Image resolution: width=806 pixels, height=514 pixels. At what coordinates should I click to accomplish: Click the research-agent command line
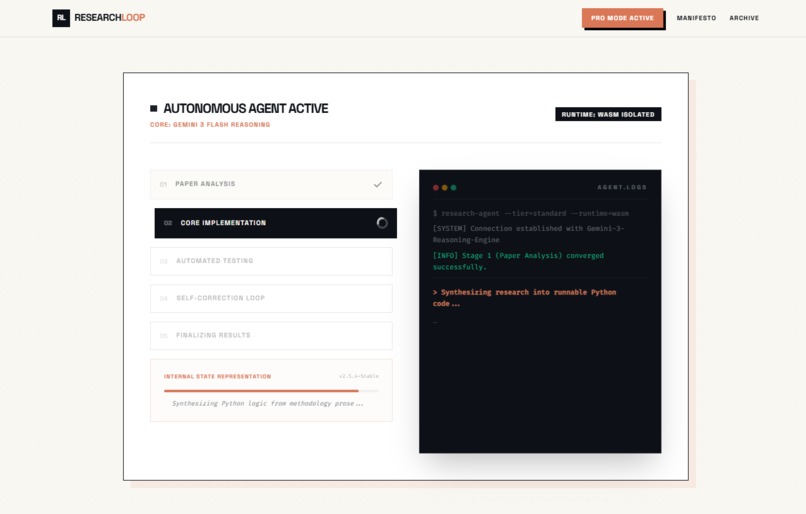point(530,213)
